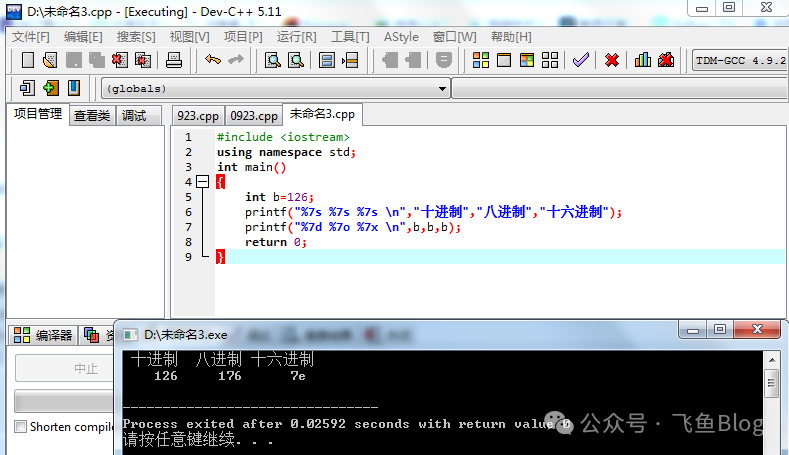Click the Toggle comment toolbar icon
Screen dimensions: 789x455
point(443,60)
